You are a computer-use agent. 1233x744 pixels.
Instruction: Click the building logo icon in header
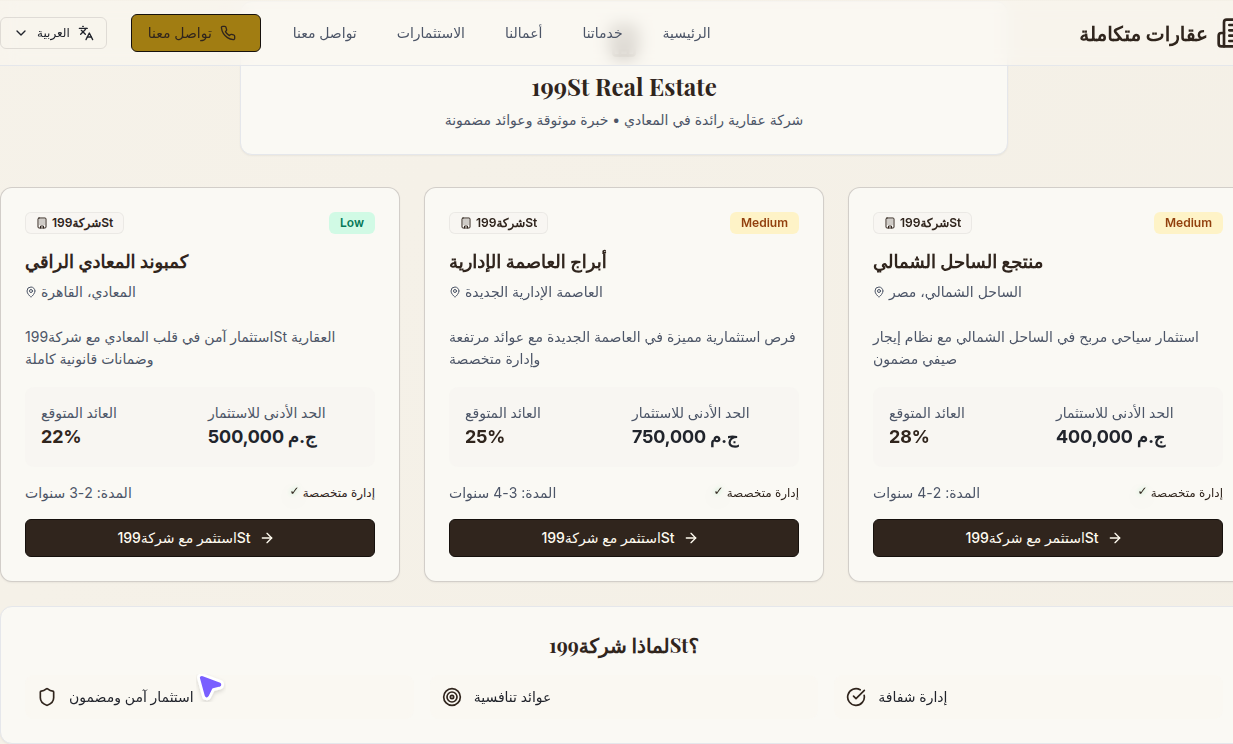click(x=1225, y=34)
